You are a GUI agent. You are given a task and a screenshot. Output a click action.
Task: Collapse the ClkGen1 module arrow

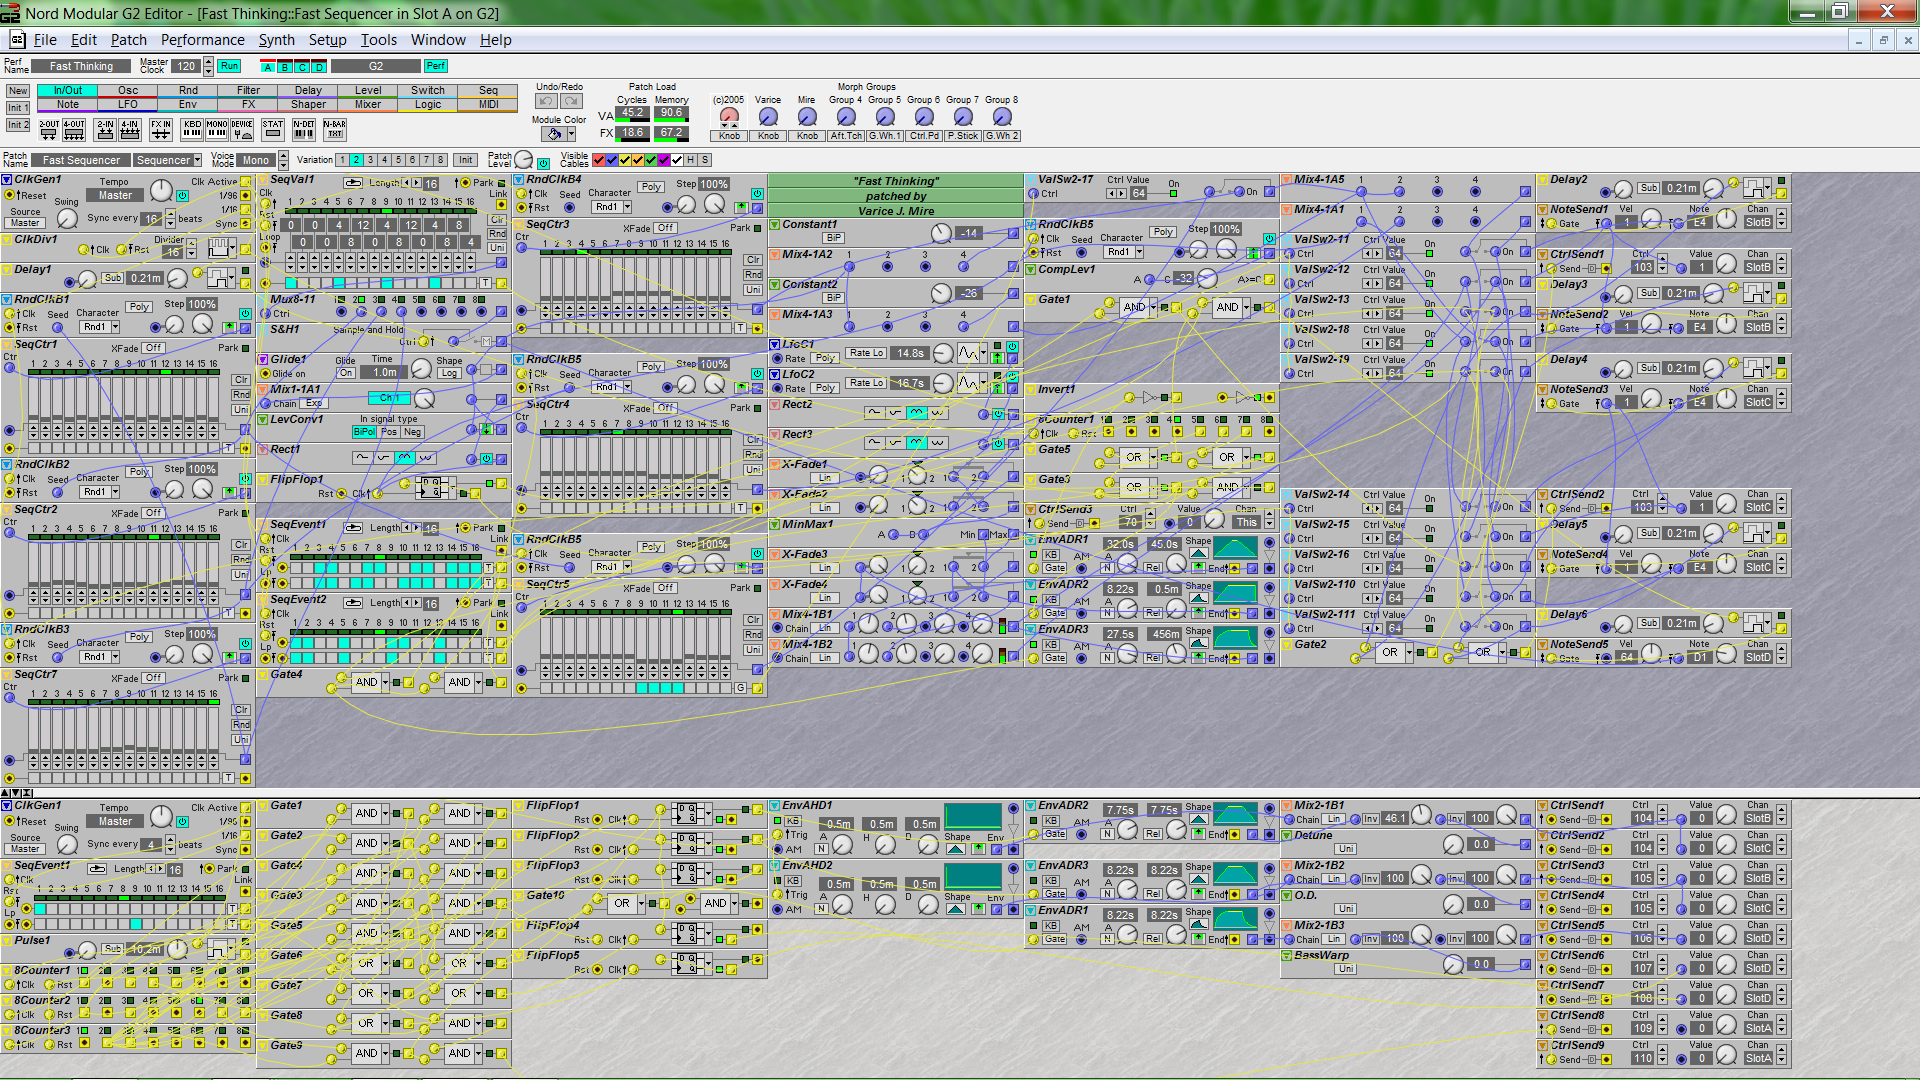pos(7,180)
